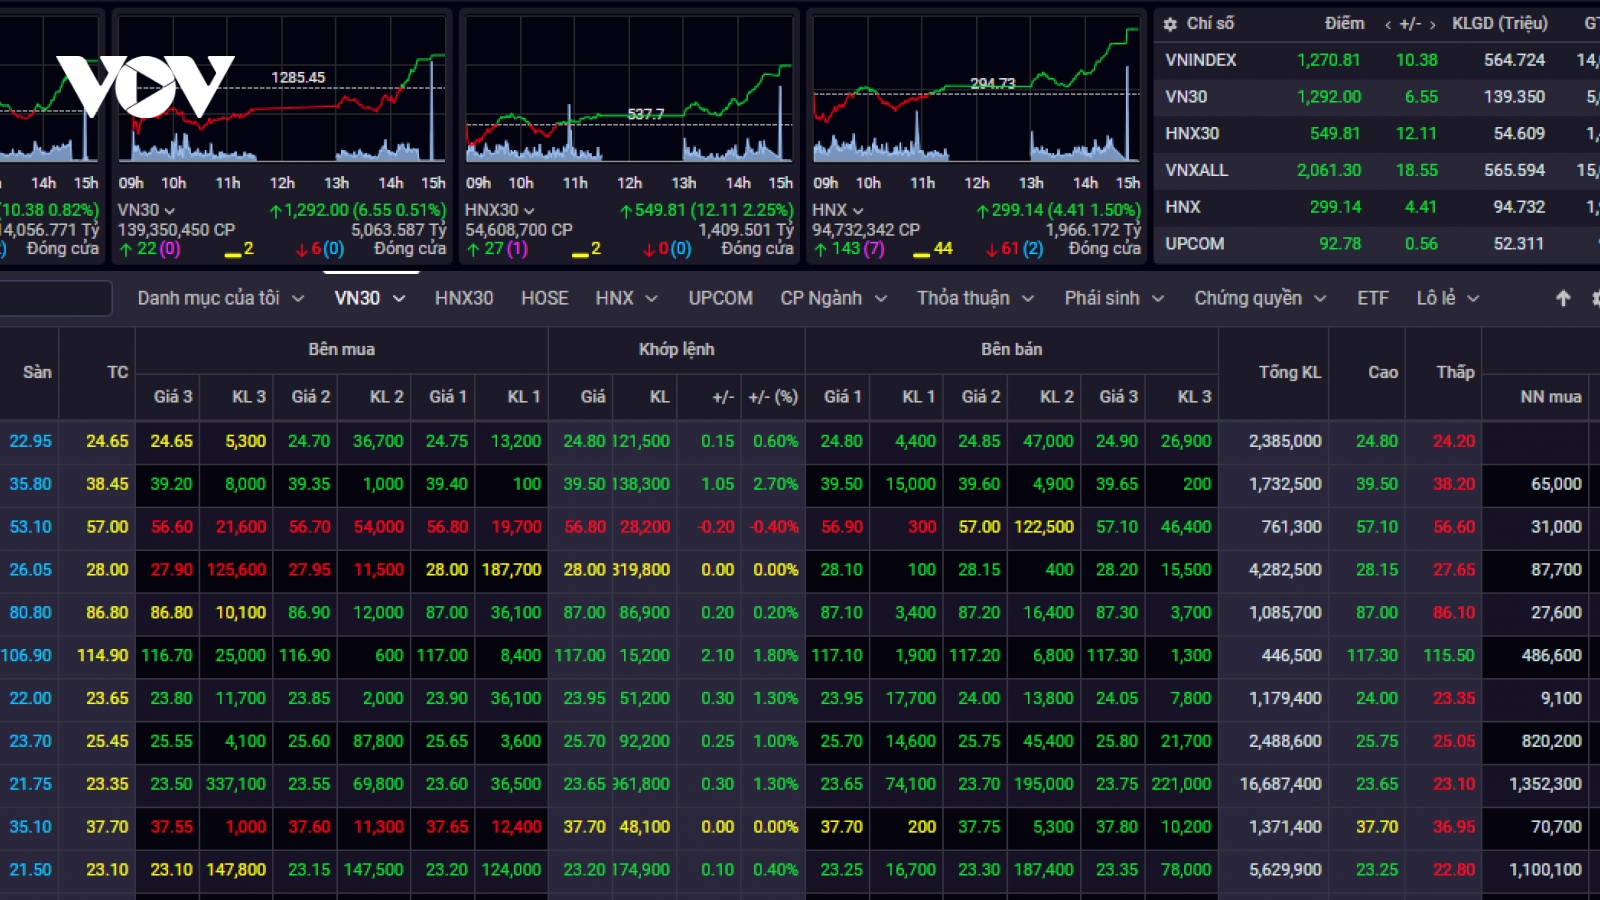1600x900 pixels.
Task: Click next arrow beside +/- index column
Action: click(x=1432, y=24)
